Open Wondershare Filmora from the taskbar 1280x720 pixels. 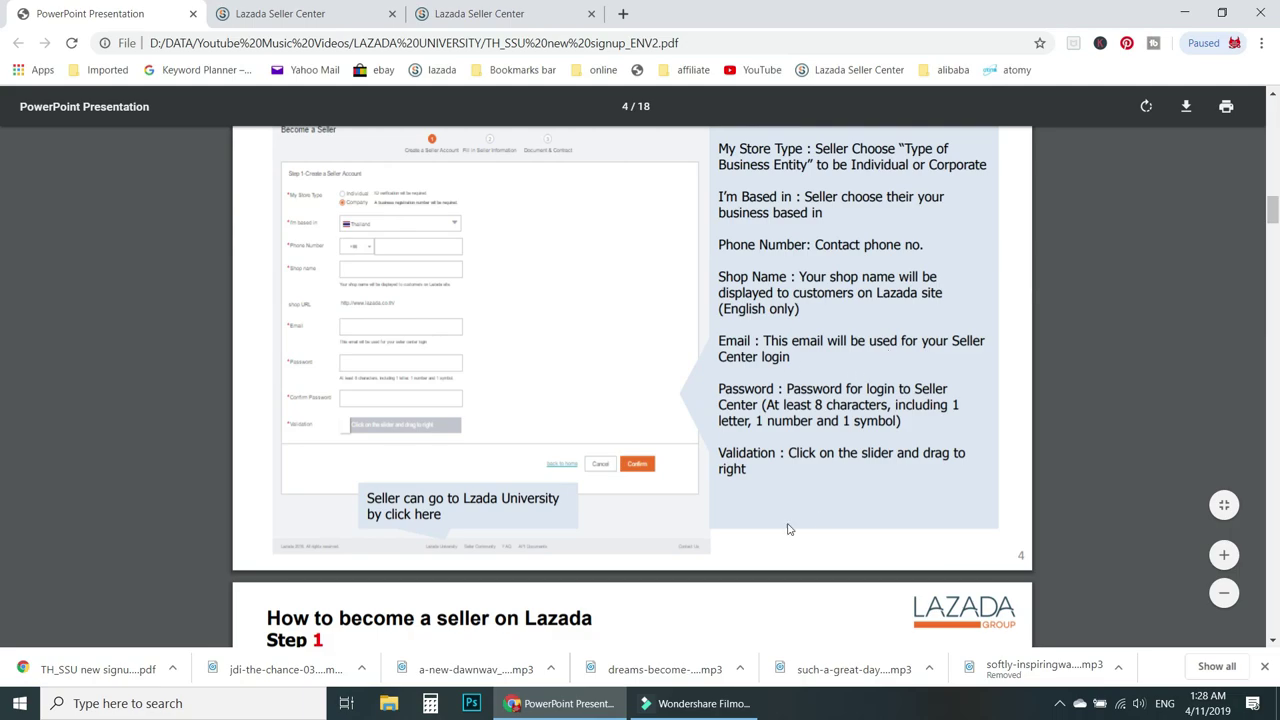(x=694, y=703)
